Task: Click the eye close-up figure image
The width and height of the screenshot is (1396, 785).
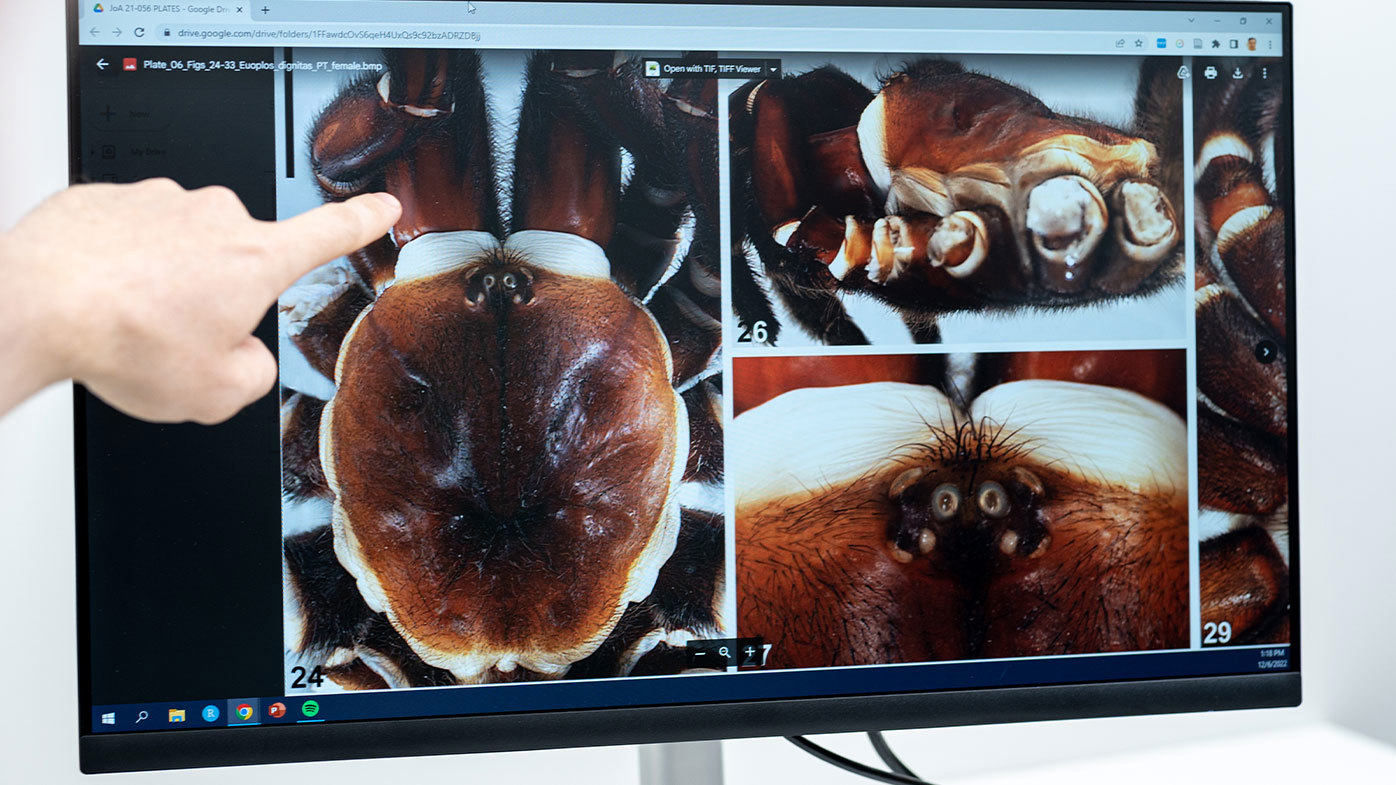Action: (961, 508)
